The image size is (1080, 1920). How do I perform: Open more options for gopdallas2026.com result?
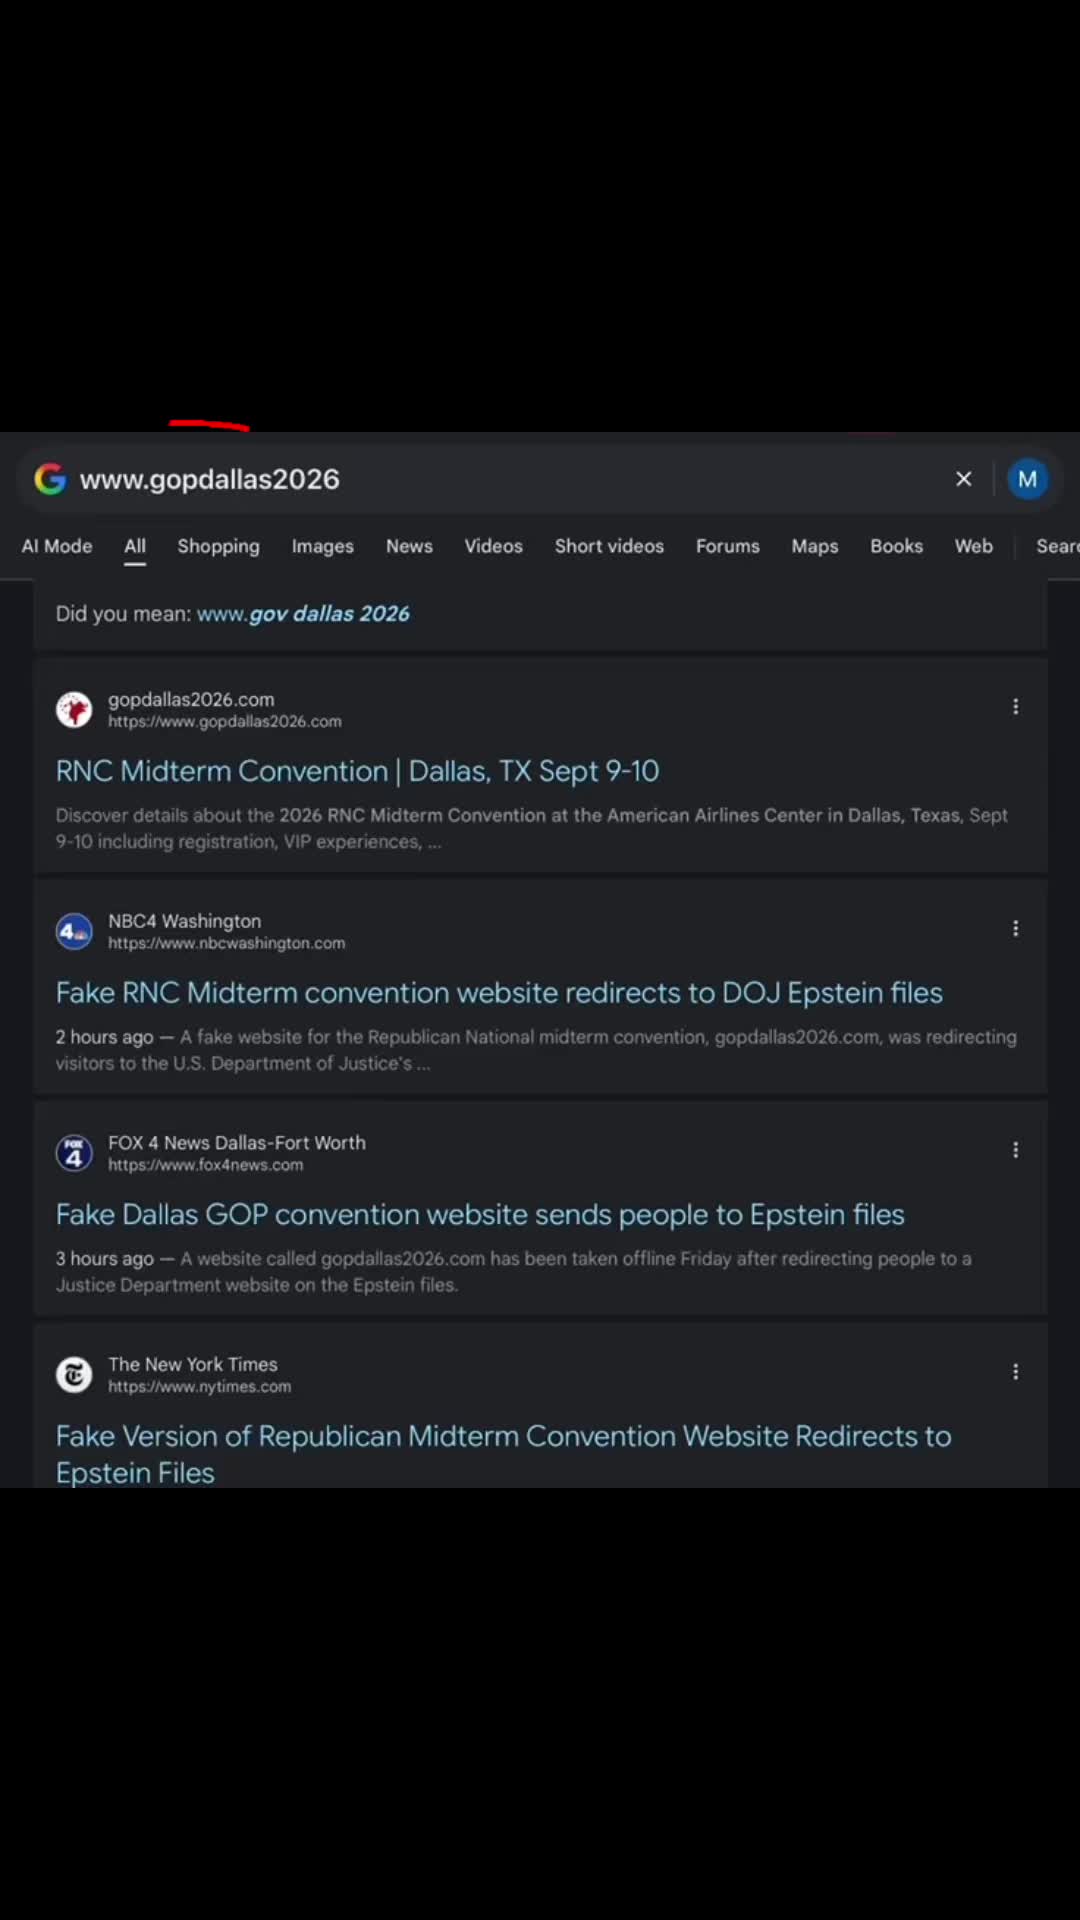1016,707
